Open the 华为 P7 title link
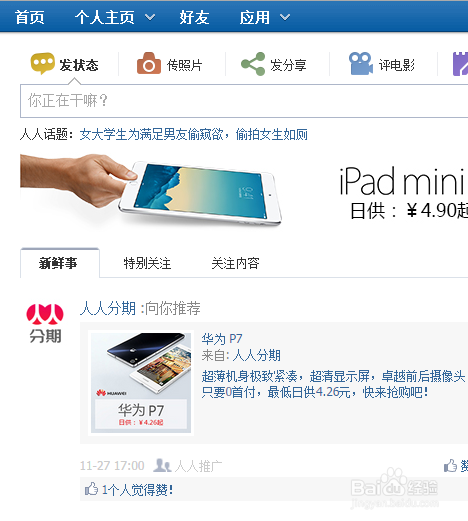The width and height of the screenshot is (468, 521). pyautogui.click(x=222, y=339)
